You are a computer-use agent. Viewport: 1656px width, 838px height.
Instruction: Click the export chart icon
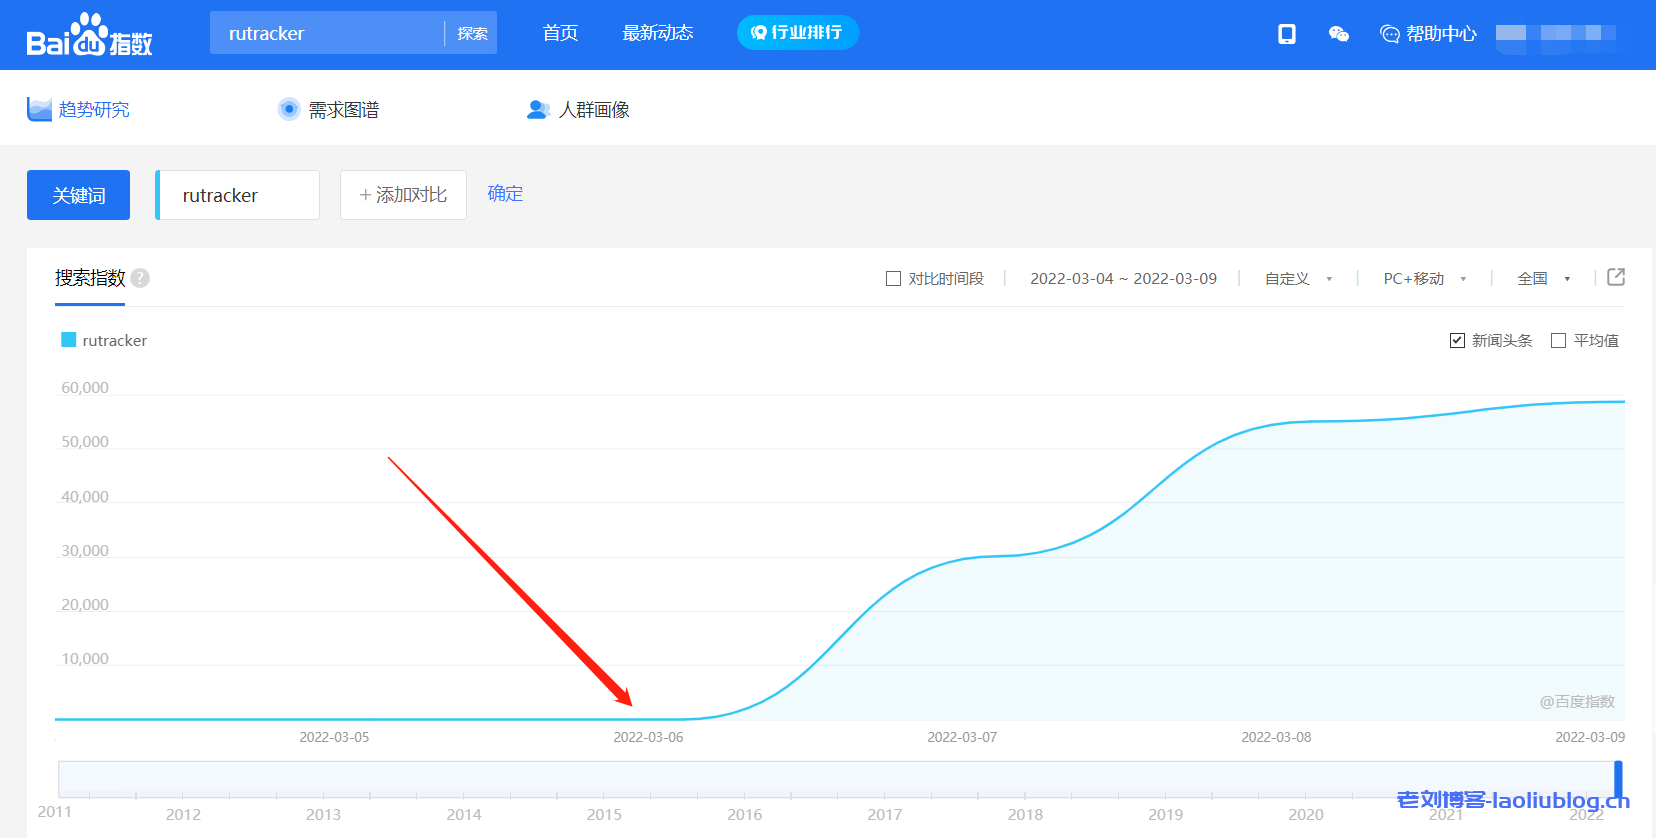pyautogui.click(x=1616, y=277)
